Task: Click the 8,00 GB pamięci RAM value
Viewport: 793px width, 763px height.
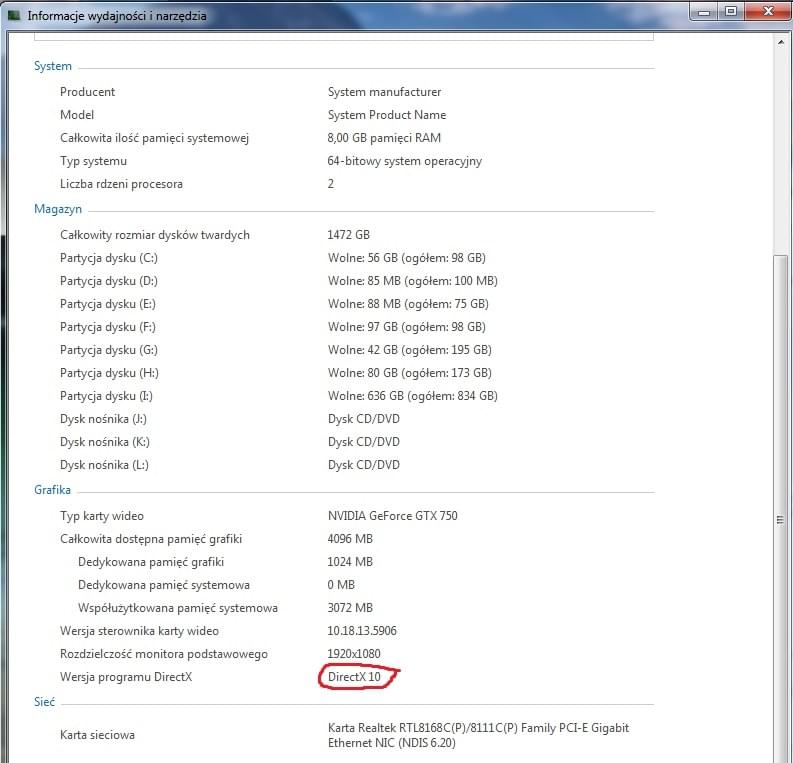Action: (x=384, y=138)
